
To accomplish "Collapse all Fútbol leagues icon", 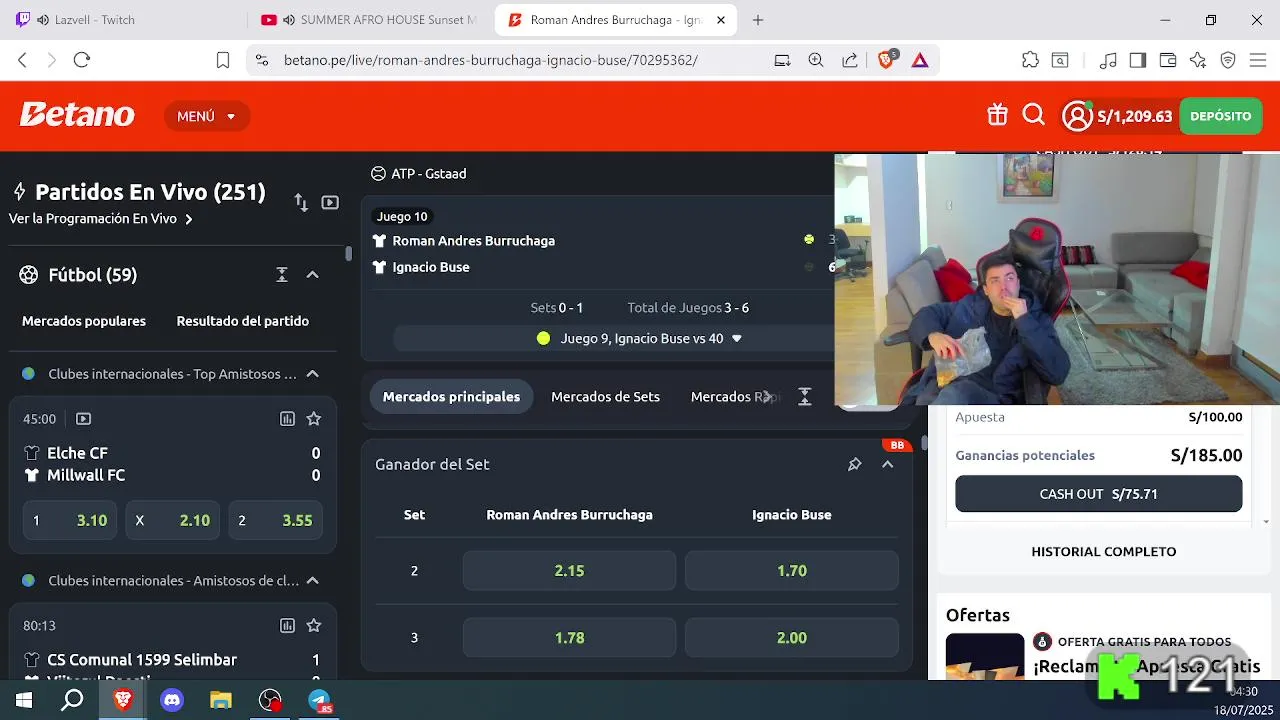I will click(x=282, y=275).
